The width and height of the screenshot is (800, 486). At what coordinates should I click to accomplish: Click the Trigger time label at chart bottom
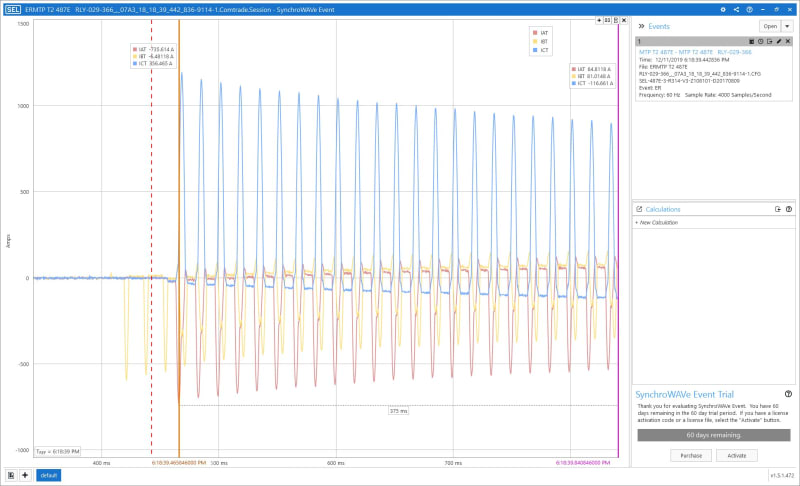(57, 451)
